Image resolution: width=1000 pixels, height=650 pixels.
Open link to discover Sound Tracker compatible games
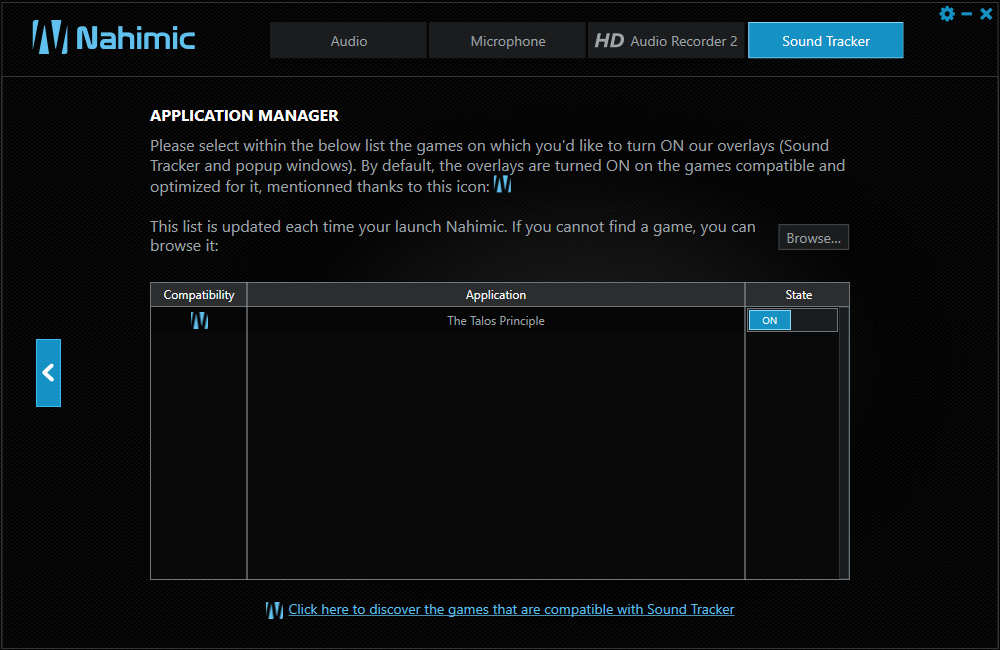click(511, 609)
